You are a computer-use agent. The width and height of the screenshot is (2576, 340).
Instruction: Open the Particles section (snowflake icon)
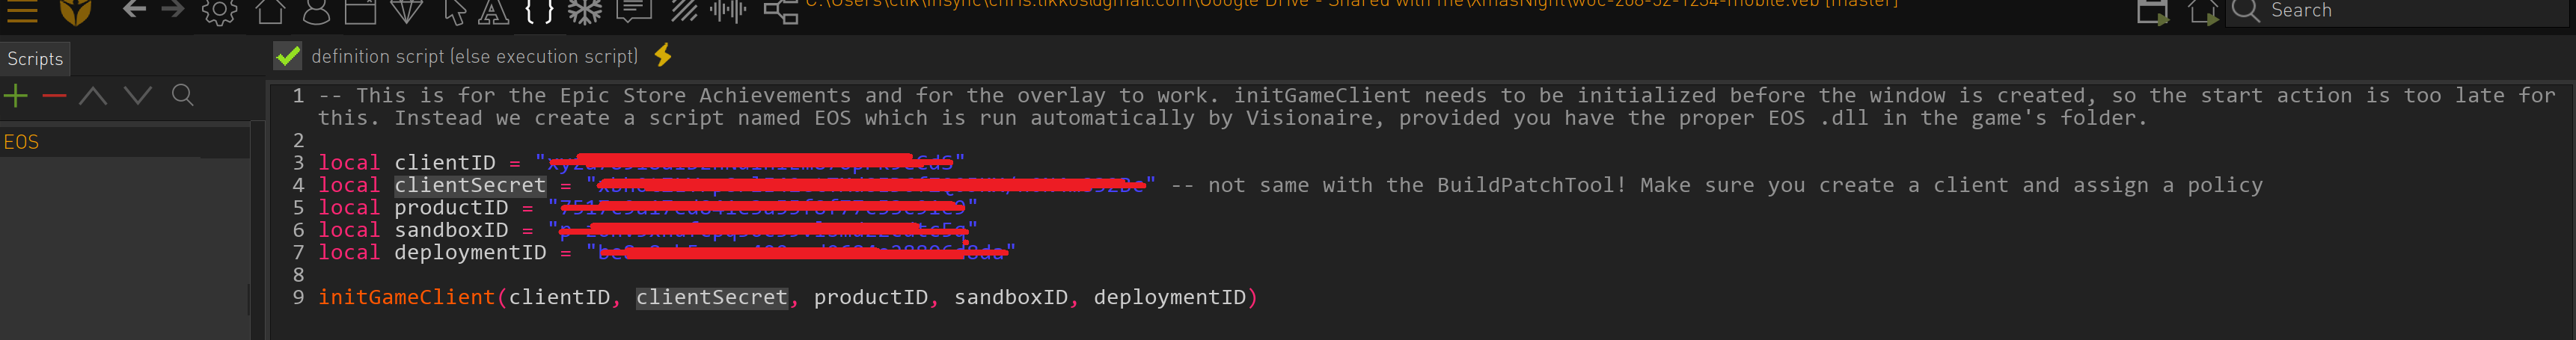585,11
